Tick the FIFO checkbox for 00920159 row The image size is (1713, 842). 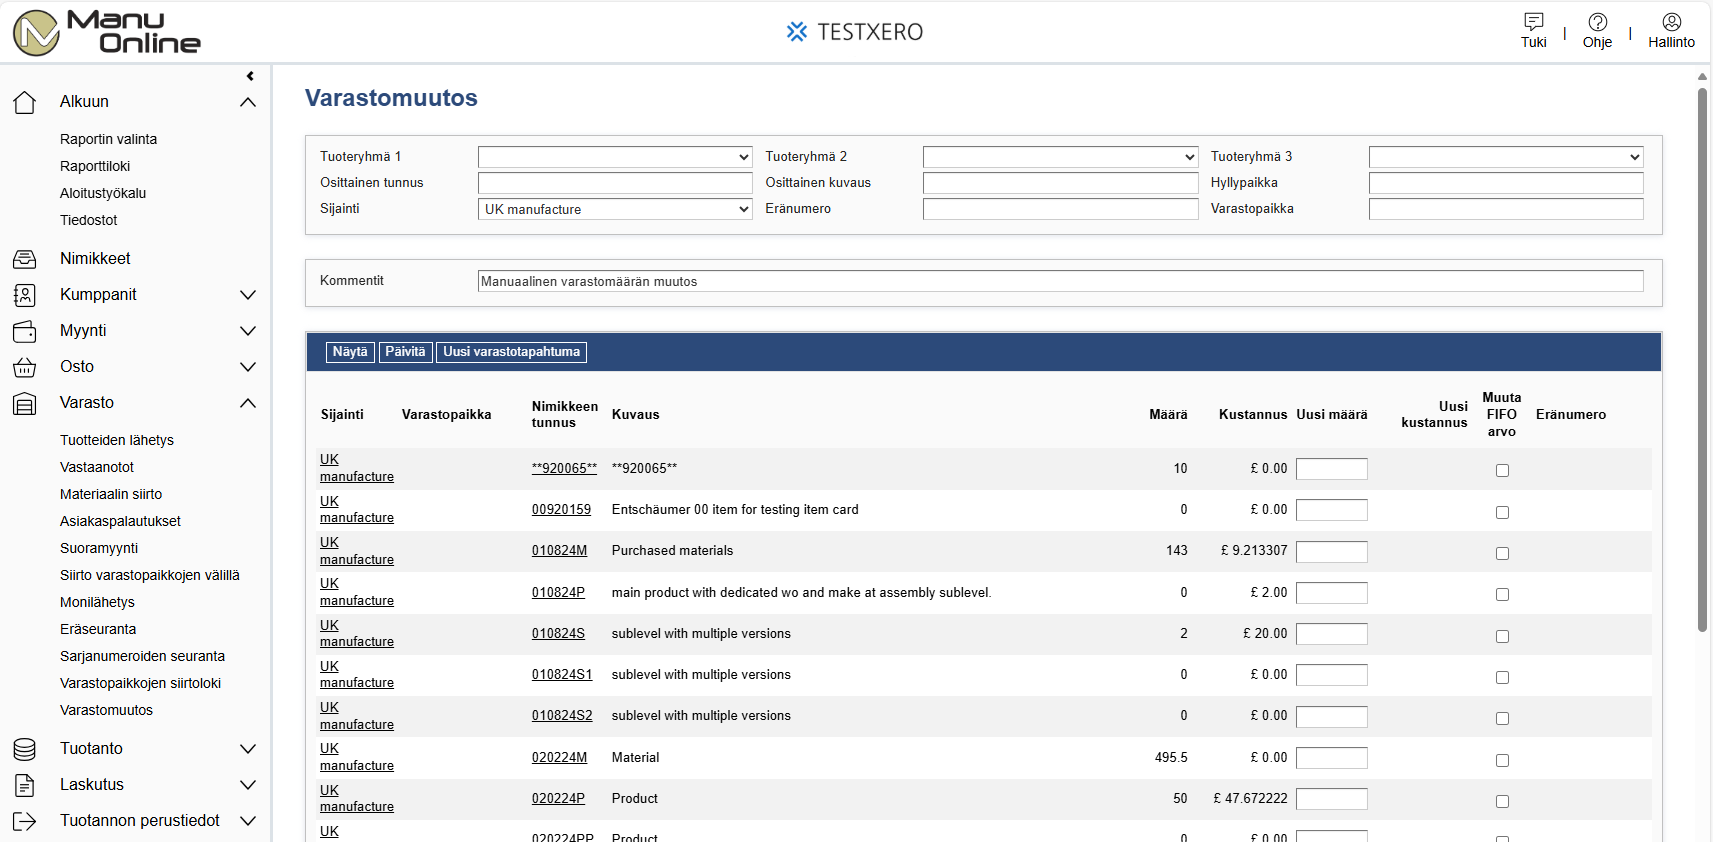coord(1502,512)
